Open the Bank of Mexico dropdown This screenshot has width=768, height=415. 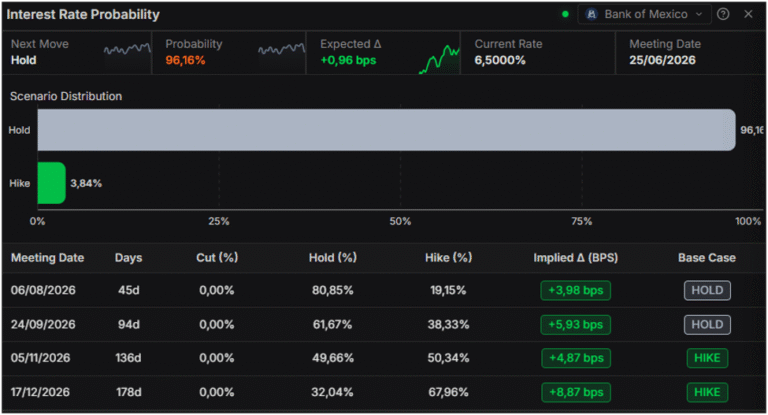[646, 14]
